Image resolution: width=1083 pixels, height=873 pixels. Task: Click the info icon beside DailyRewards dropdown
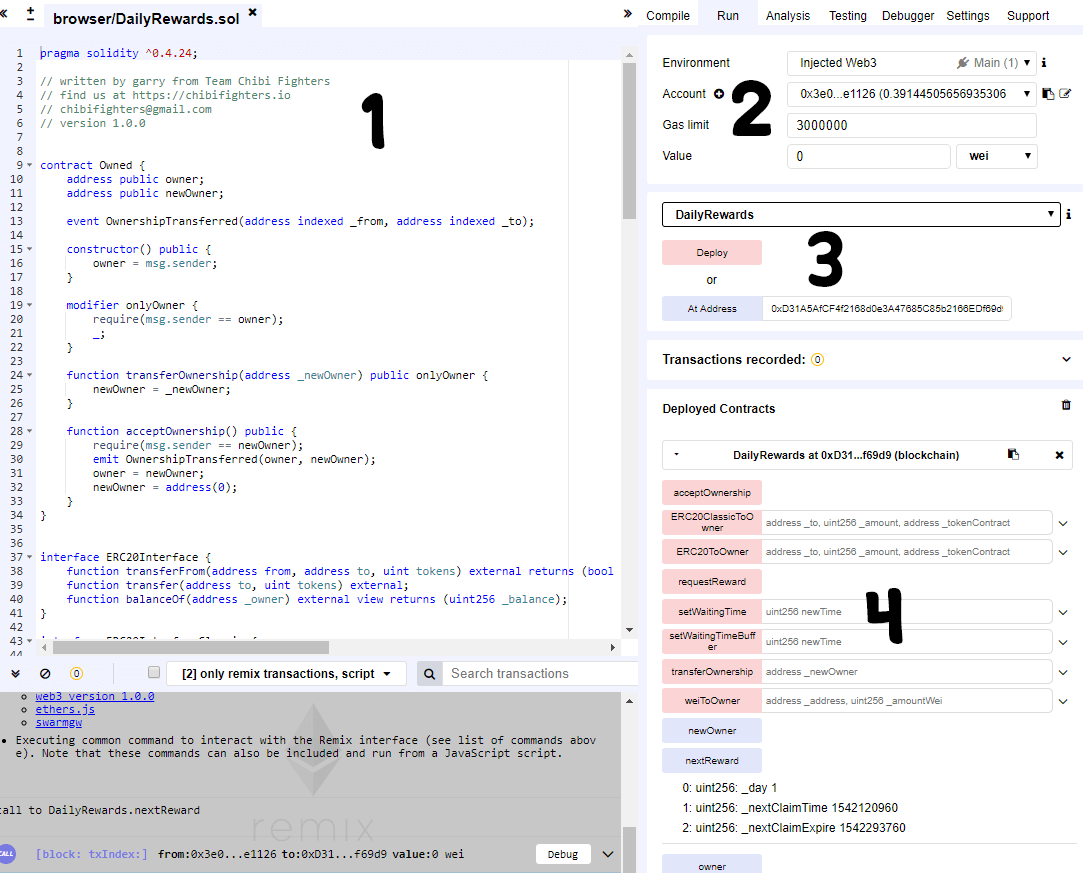tap(1068, 214)
